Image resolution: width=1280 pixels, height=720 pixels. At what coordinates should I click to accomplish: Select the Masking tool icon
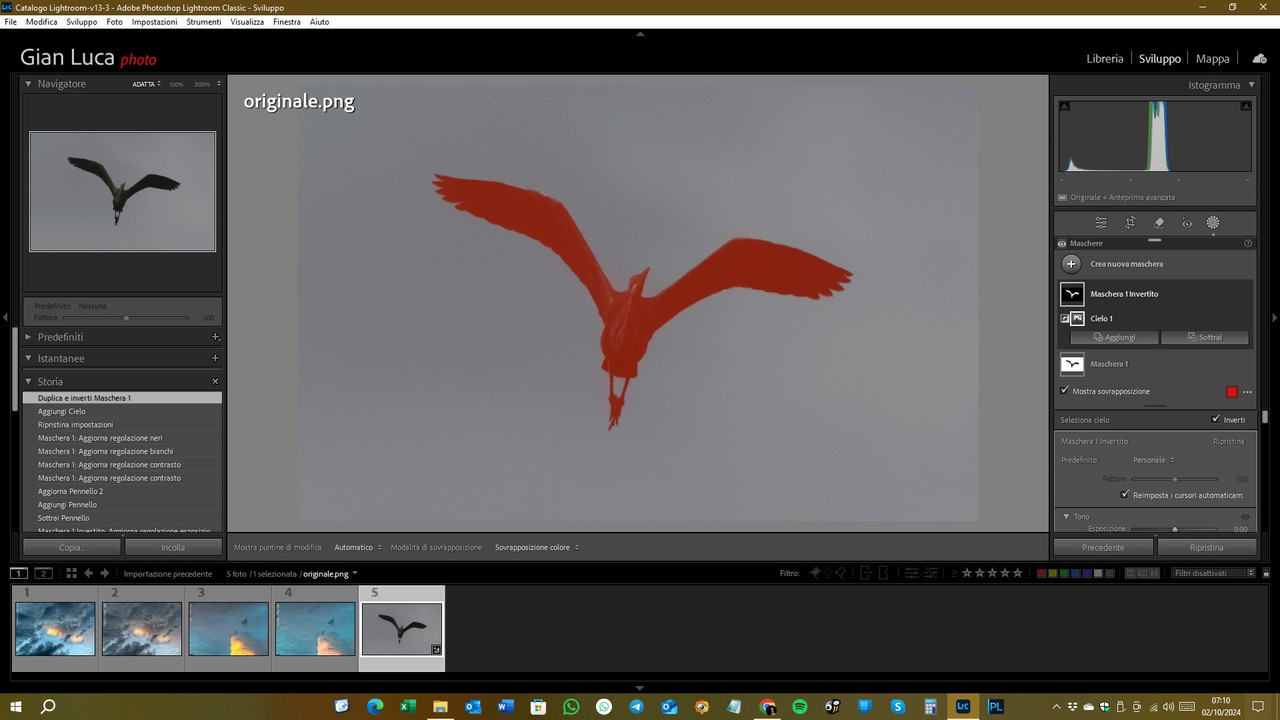[x=1213, y=223]
